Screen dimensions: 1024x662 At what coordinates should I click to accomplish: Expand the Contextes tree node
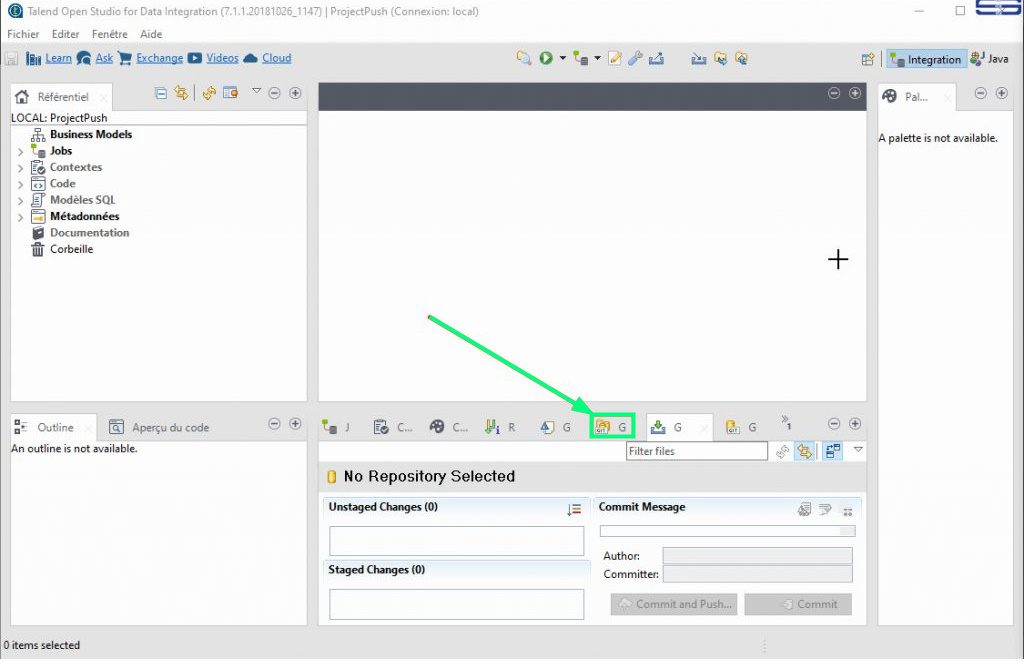coord(20,168)
